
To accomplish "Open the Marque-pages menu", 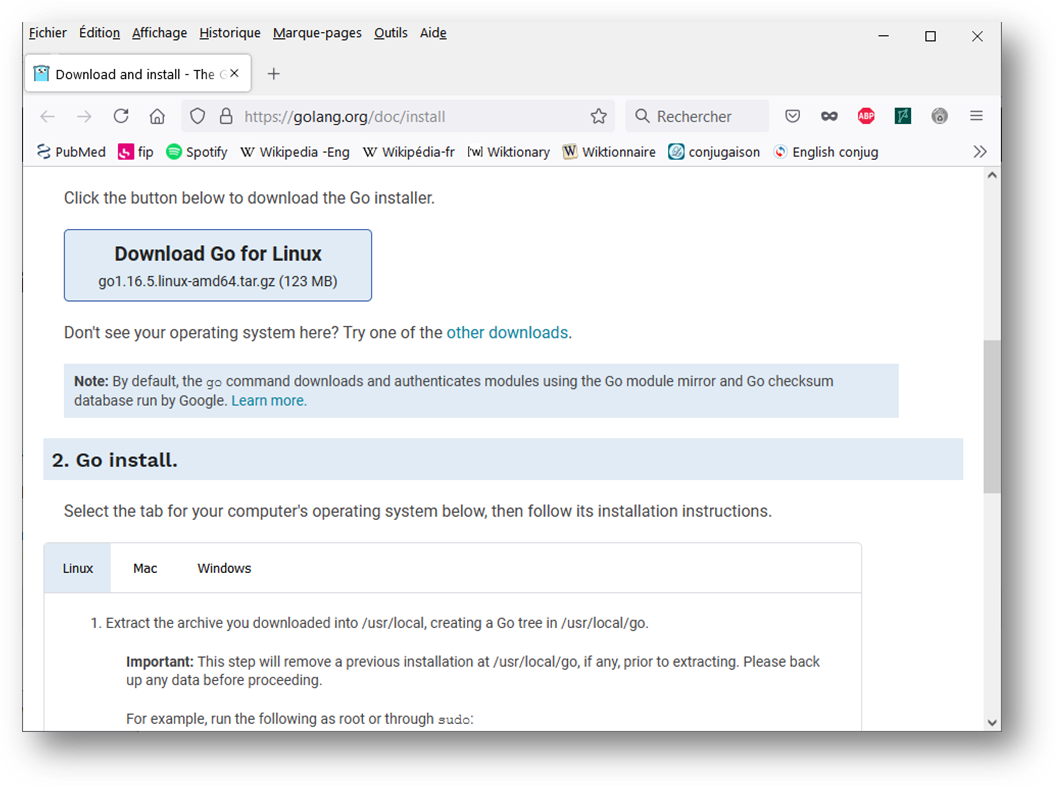I will pos(317,33).
